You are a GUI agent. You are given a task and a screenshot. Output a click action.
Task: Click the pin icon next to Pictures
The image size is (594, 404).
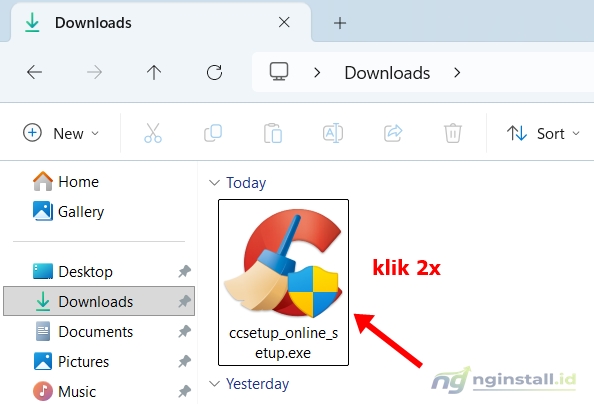(x=184, y=361)
